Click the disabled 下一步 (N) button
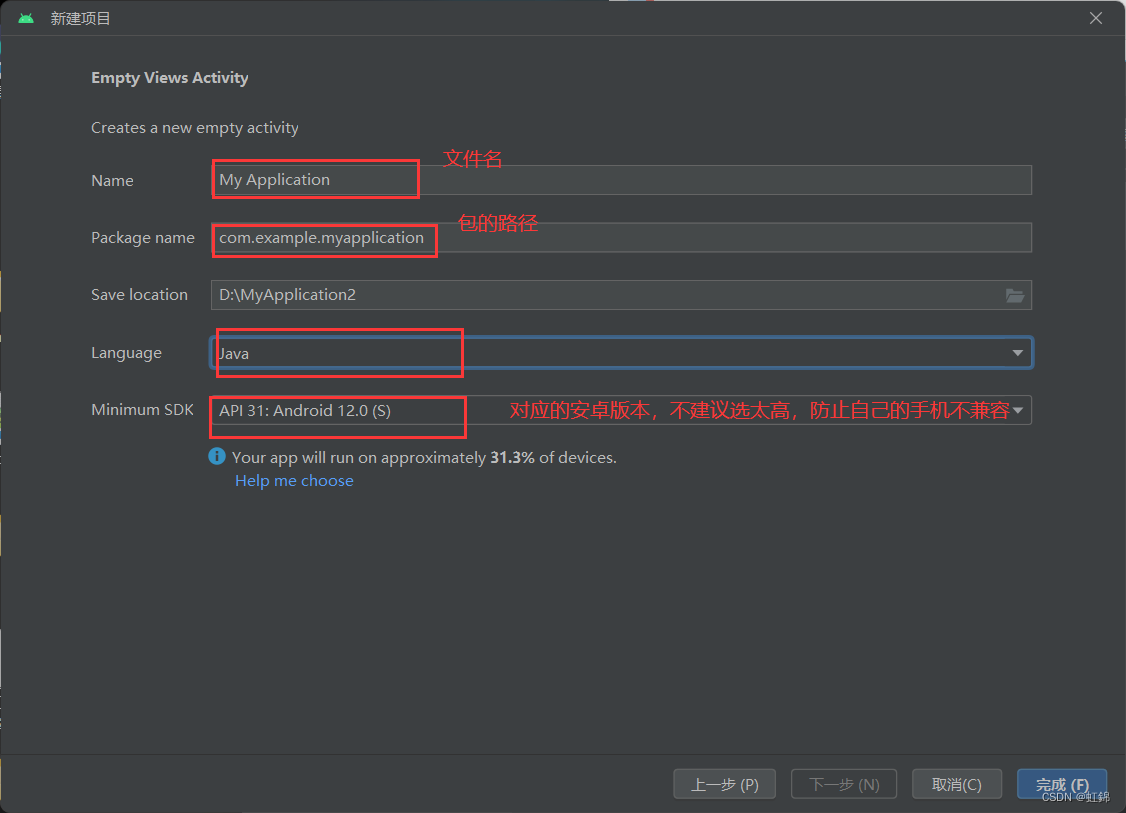Image resolution: width=1126 pixels, height=813 pixels. coord(843,785)
